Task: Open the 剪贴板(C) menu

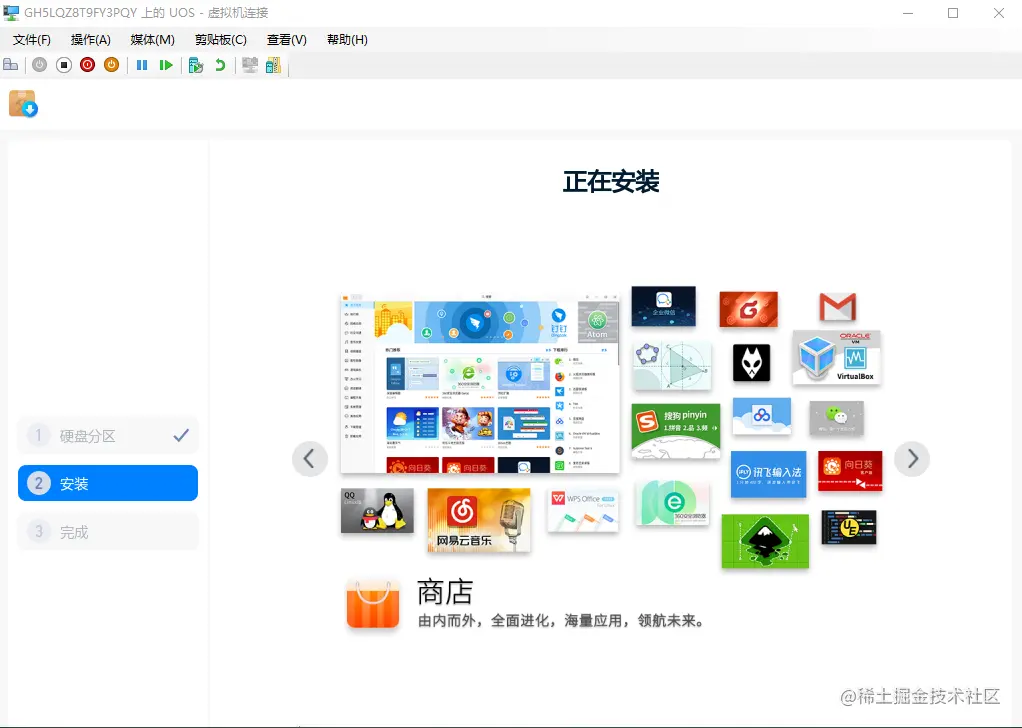Action: tap(221, 40)
